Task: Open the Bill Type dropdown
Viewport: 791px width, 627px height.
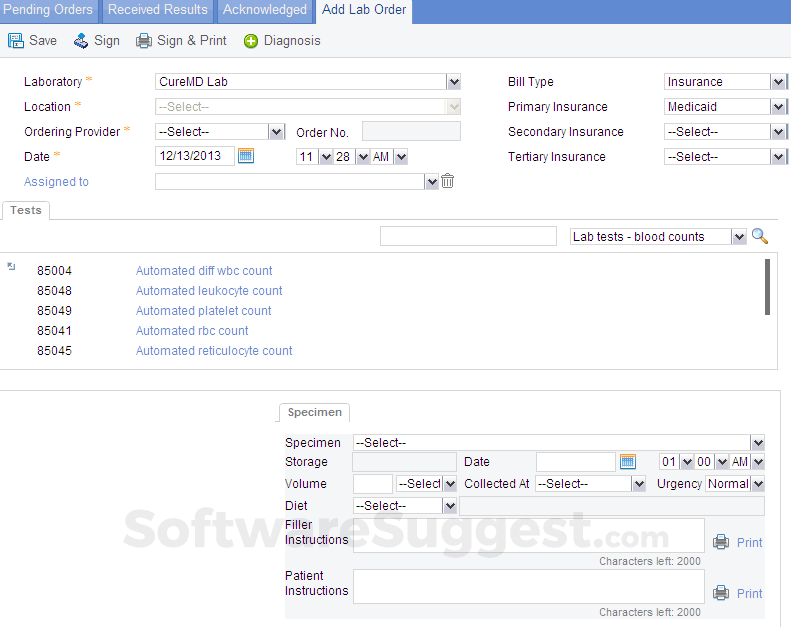Action: [778, 82]
